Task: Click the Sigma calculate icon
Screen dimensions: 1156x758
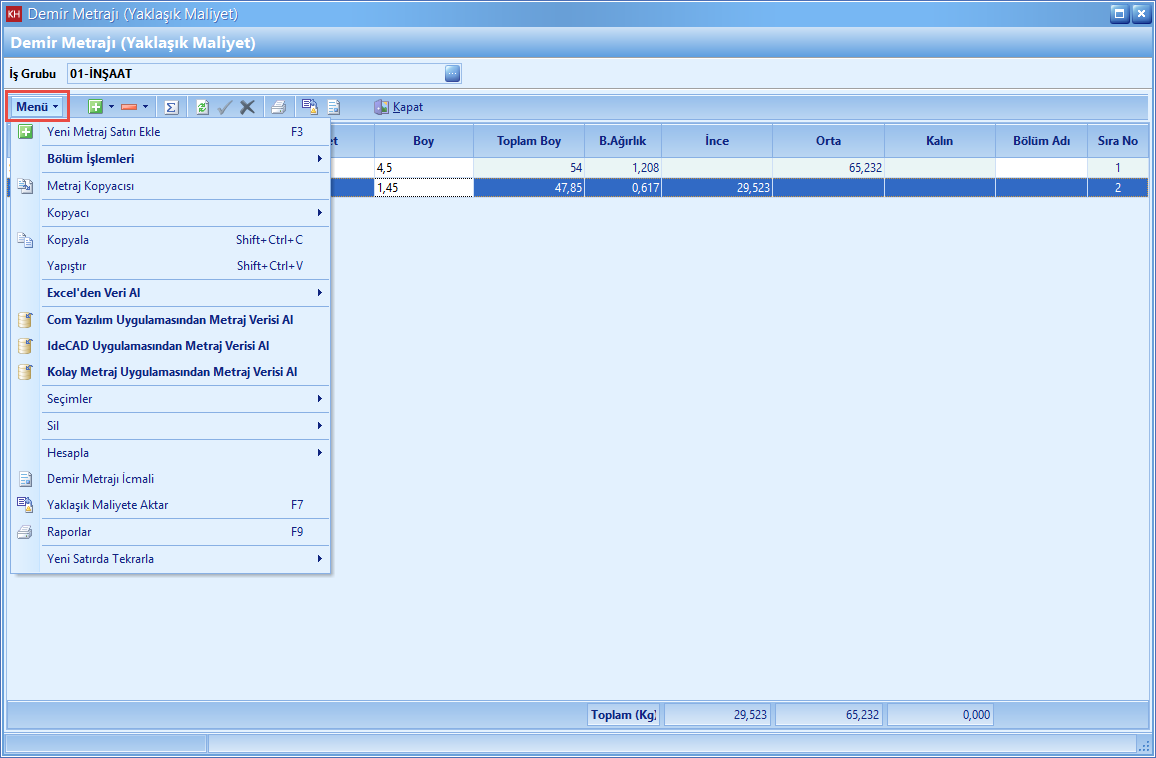Action: (171, 107)
